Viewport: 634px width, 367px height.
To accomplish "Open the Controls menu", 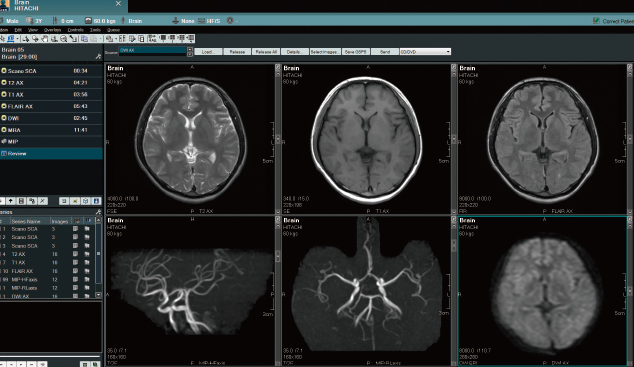I will (x=76, y=30).
